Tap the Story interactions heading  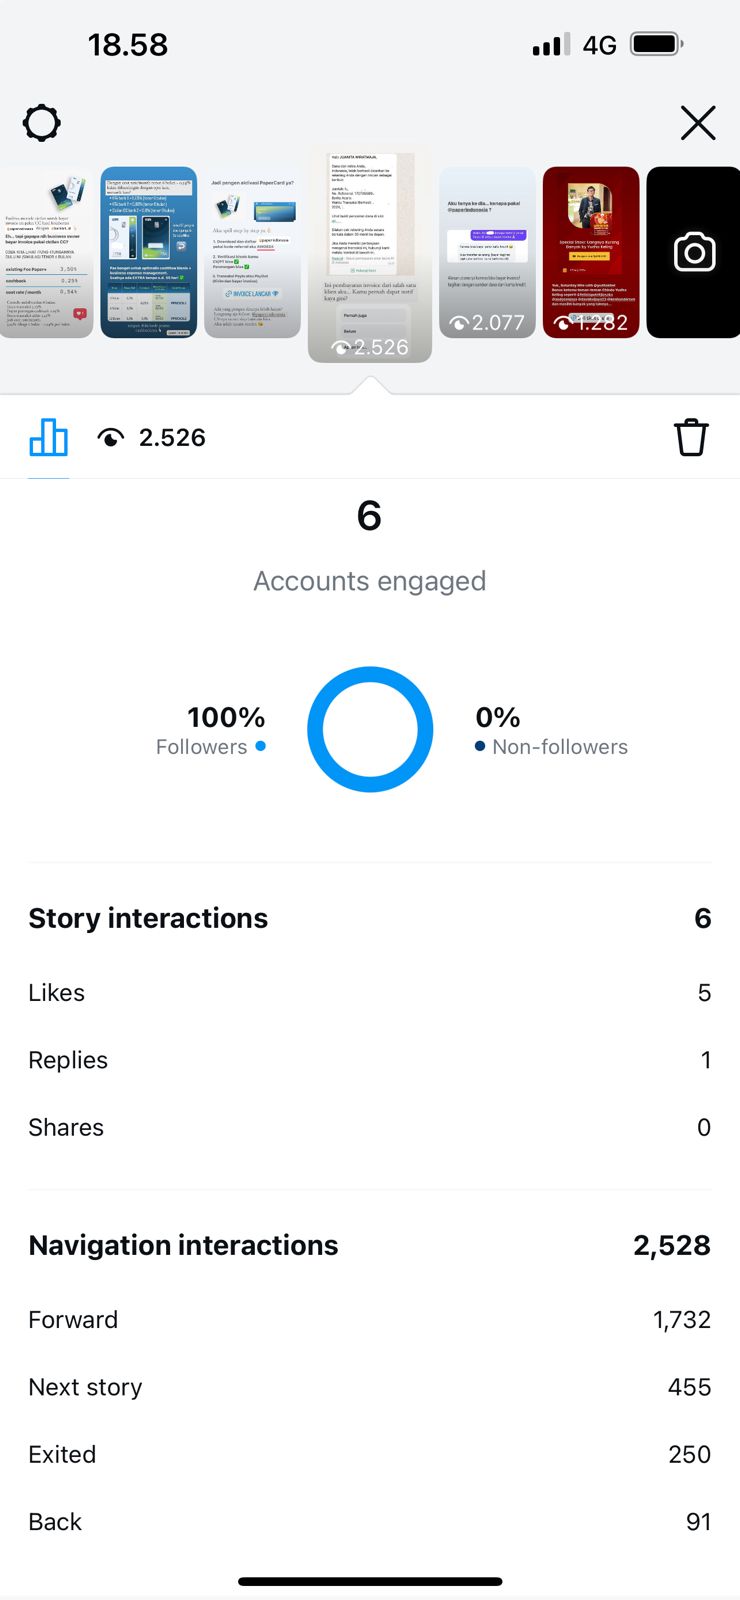(148, 918)
